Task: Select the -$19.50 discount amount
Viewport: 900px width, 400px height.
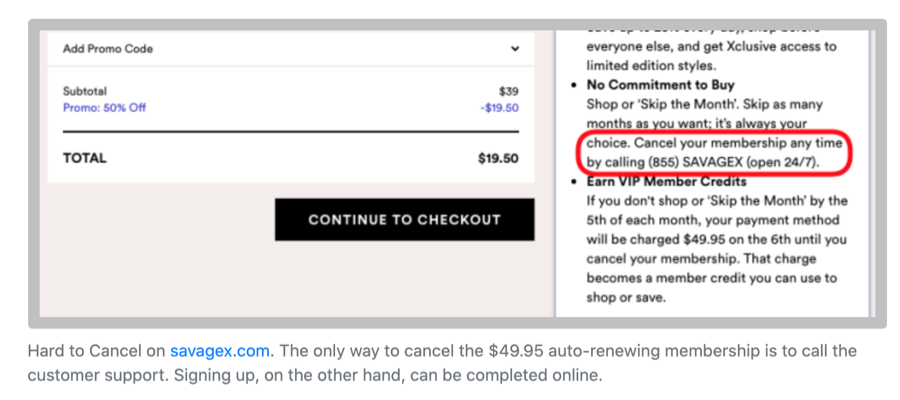Action: click(499, 108)
